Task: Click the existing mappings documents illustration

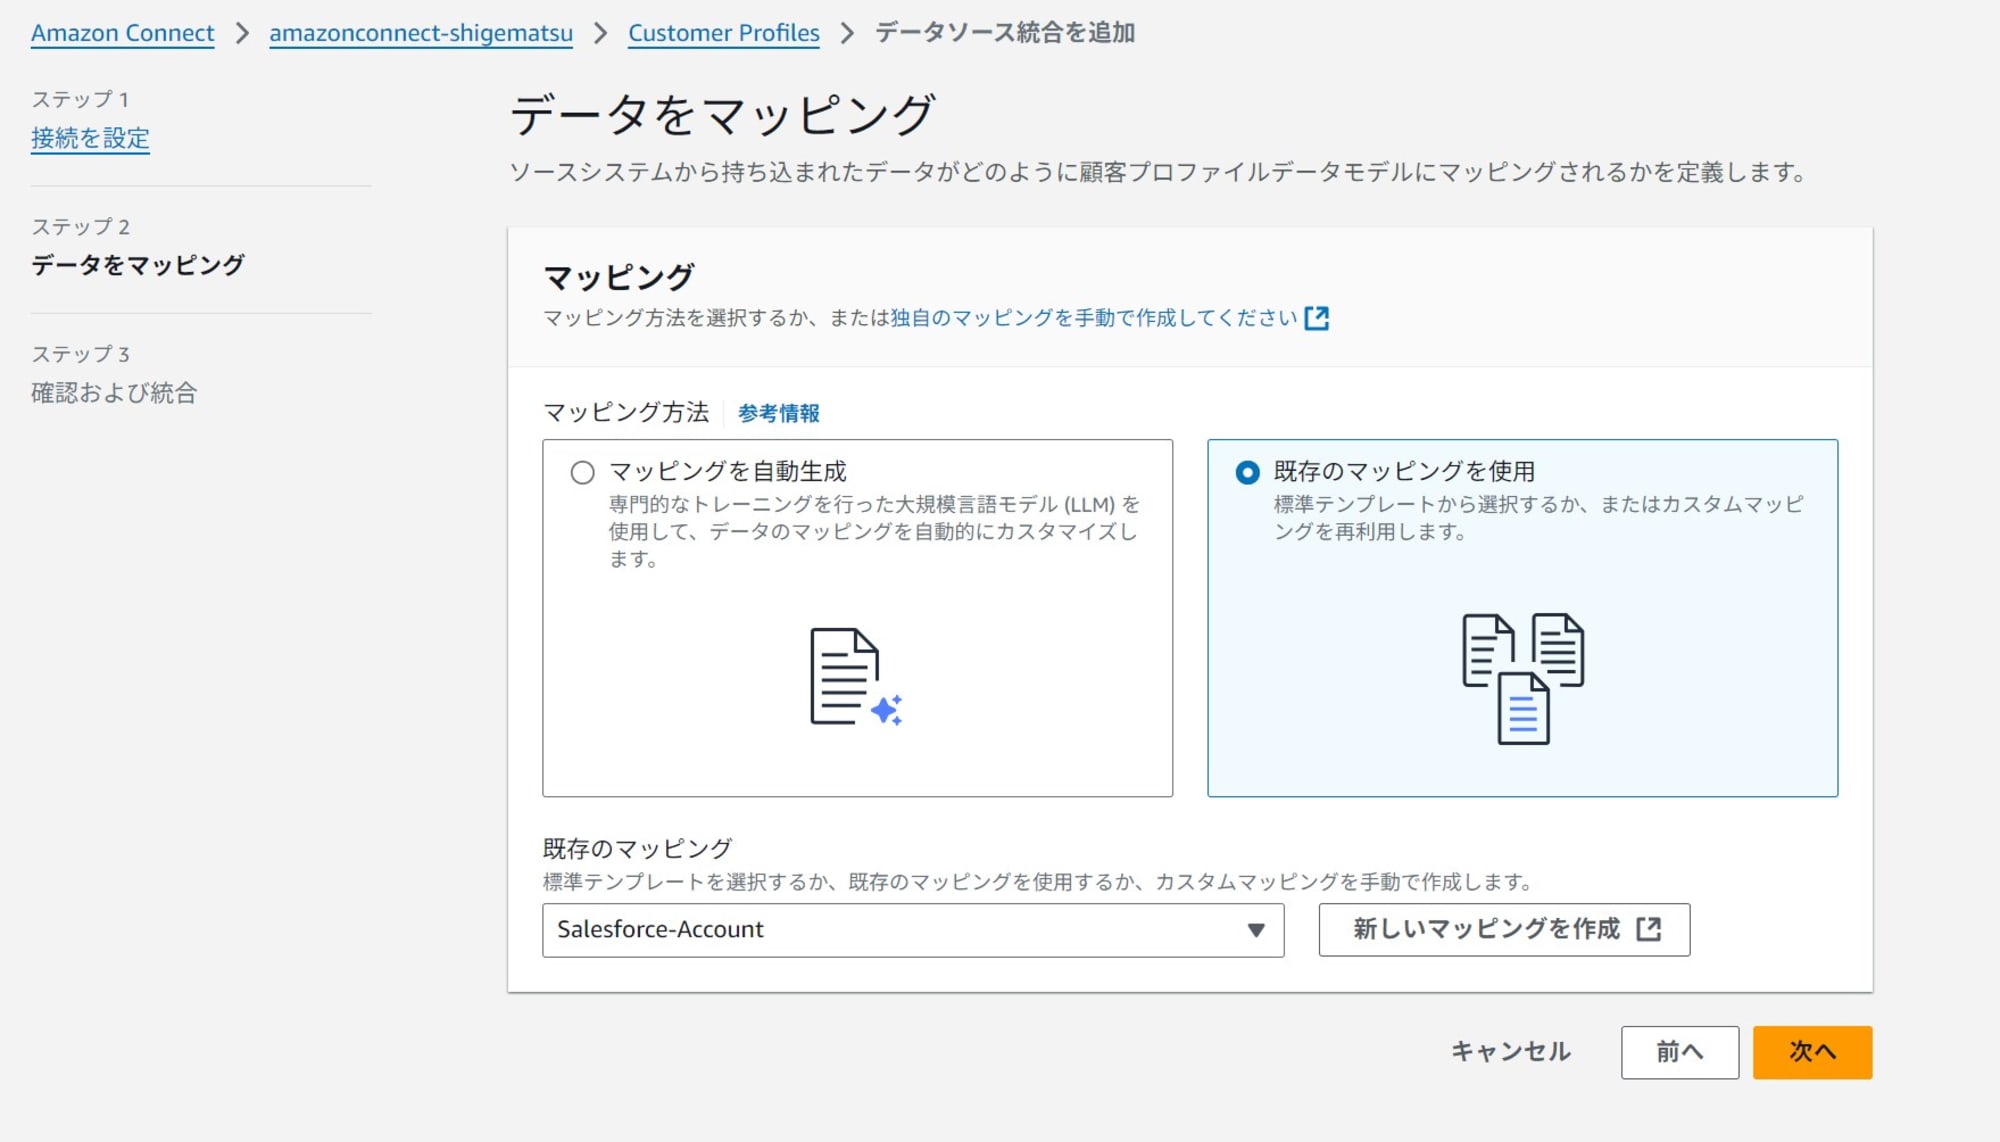Action: pos(1522,679)
